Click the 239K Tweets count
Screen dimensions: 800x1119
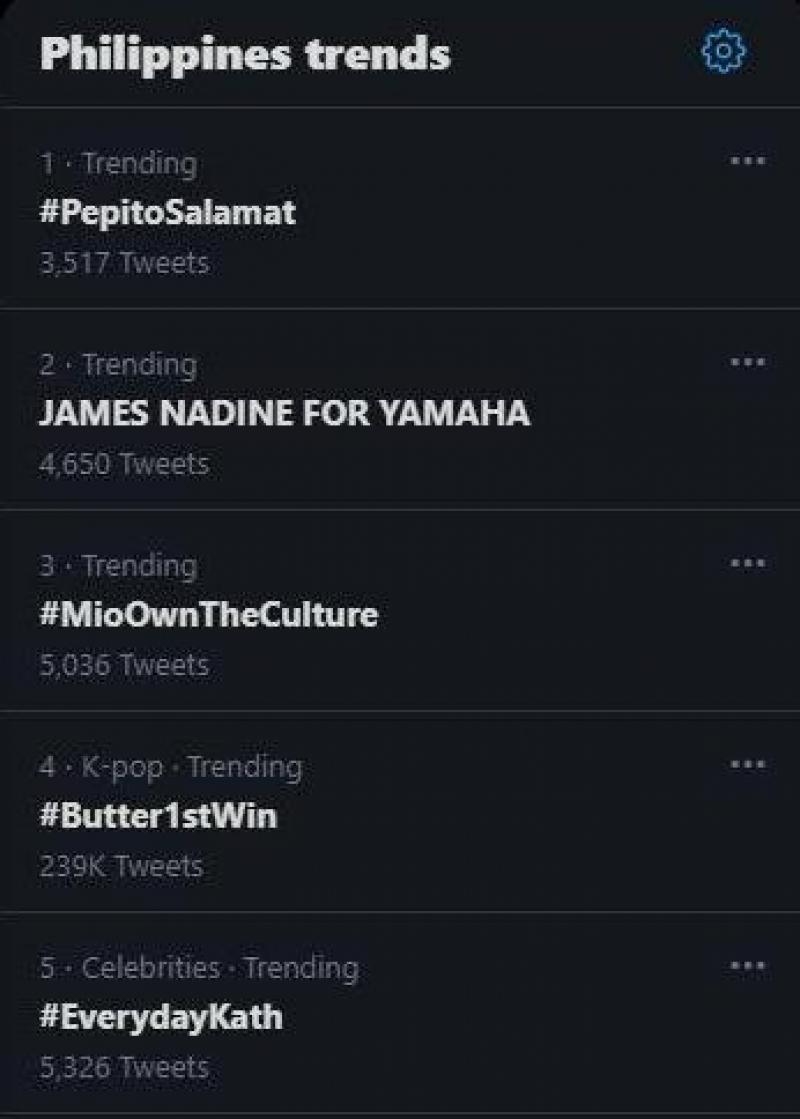click(x=121, y=866)
